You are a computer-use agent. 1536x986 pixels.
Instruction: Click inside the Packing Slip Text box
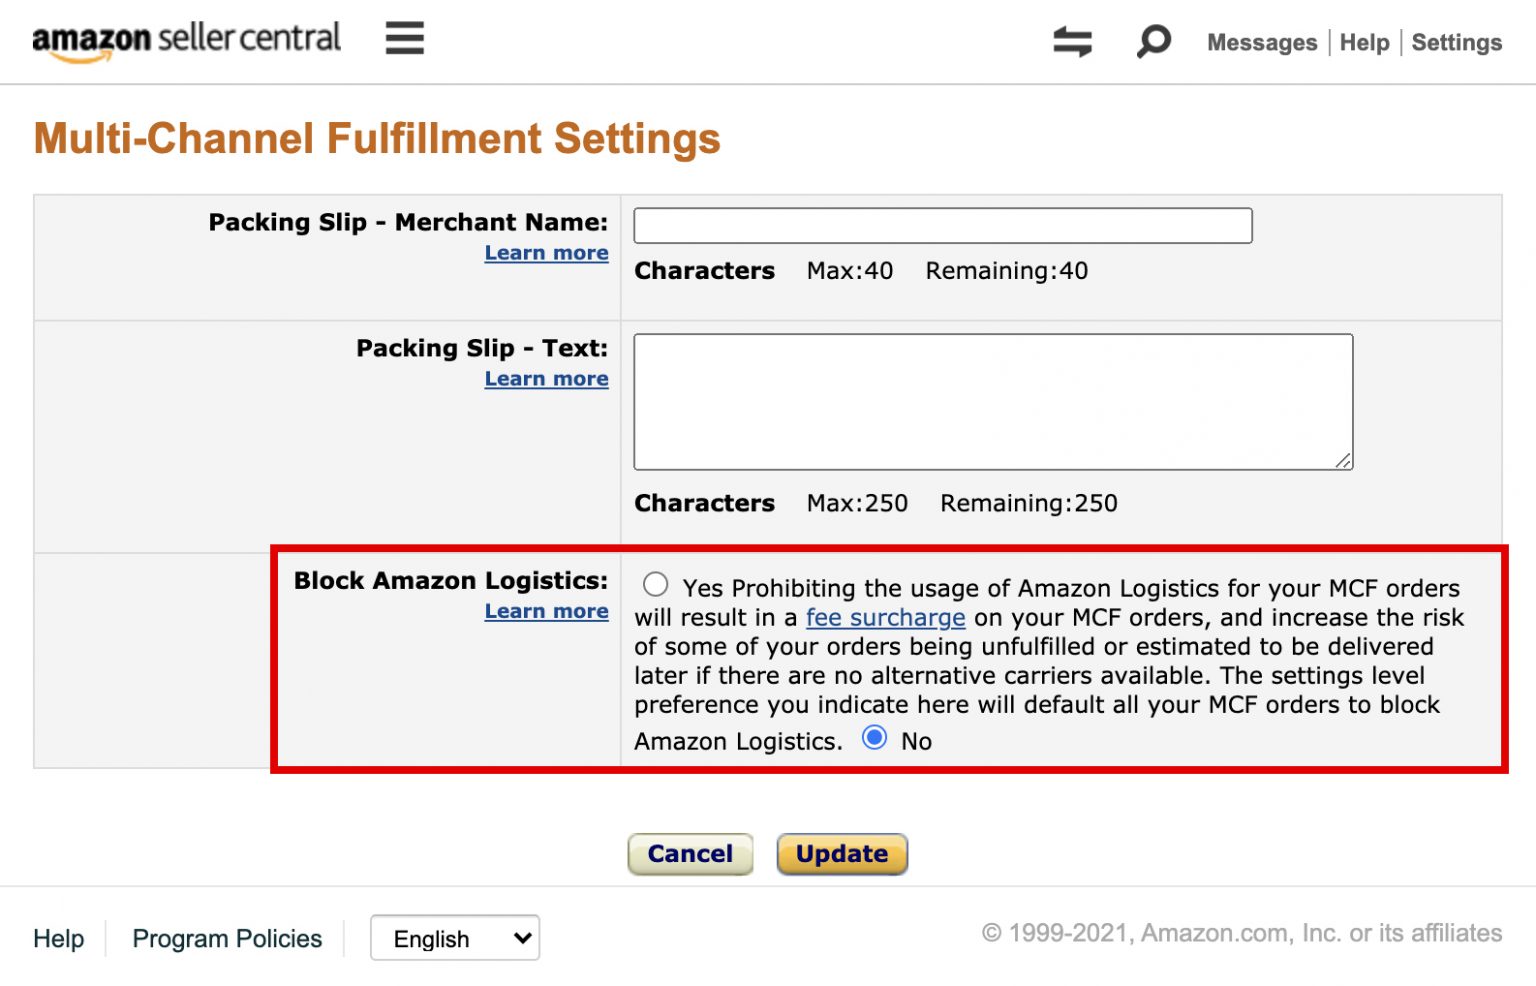click(992, 400)
